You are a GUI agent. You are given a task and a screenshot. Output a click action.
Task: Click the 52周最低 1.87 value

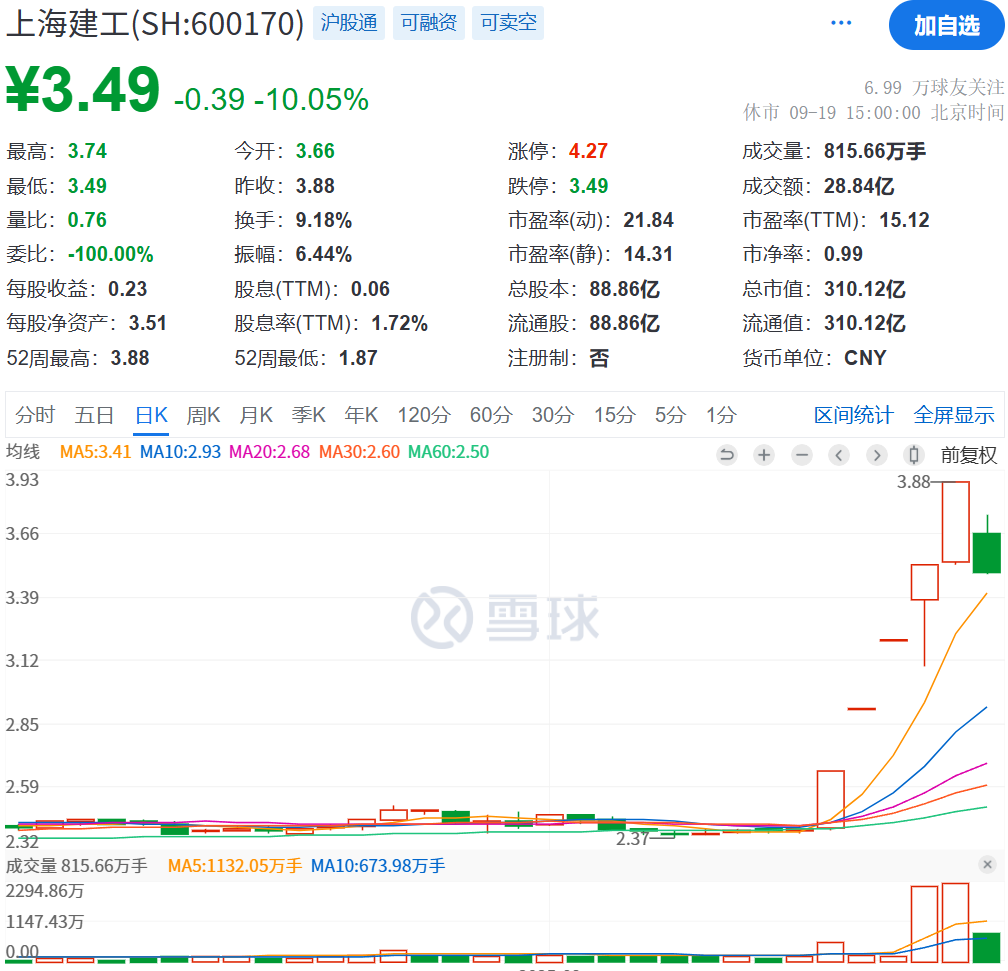click(358, 358)
